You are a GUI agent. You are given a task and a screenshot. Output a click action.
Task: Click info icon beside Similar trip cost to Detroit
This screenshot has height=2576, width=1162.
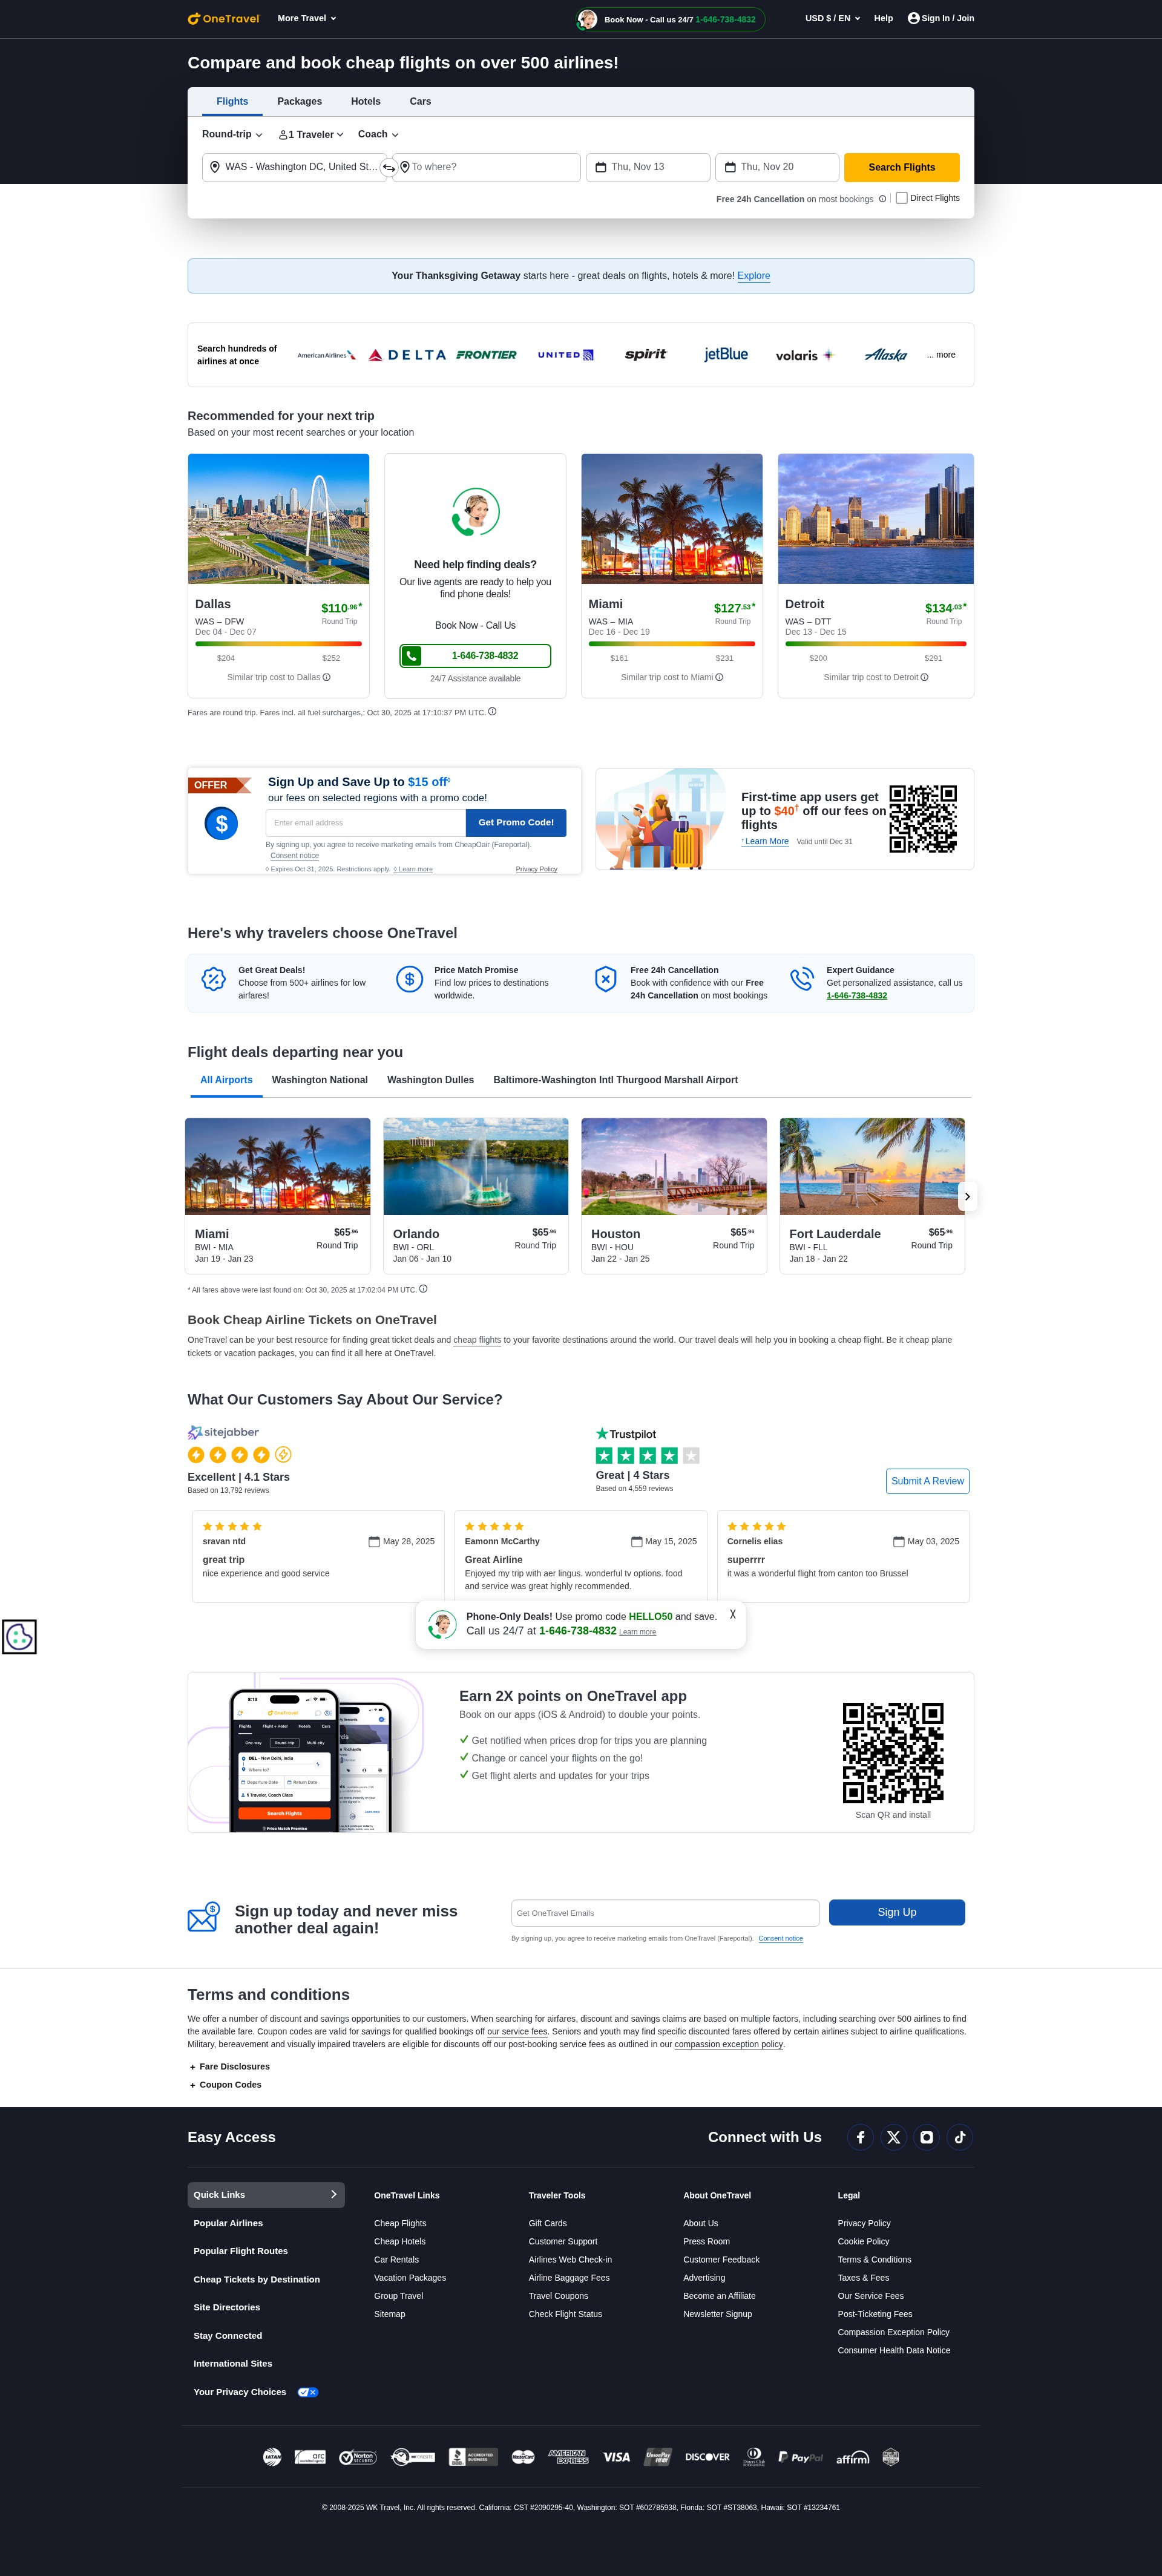click(924, 677)
